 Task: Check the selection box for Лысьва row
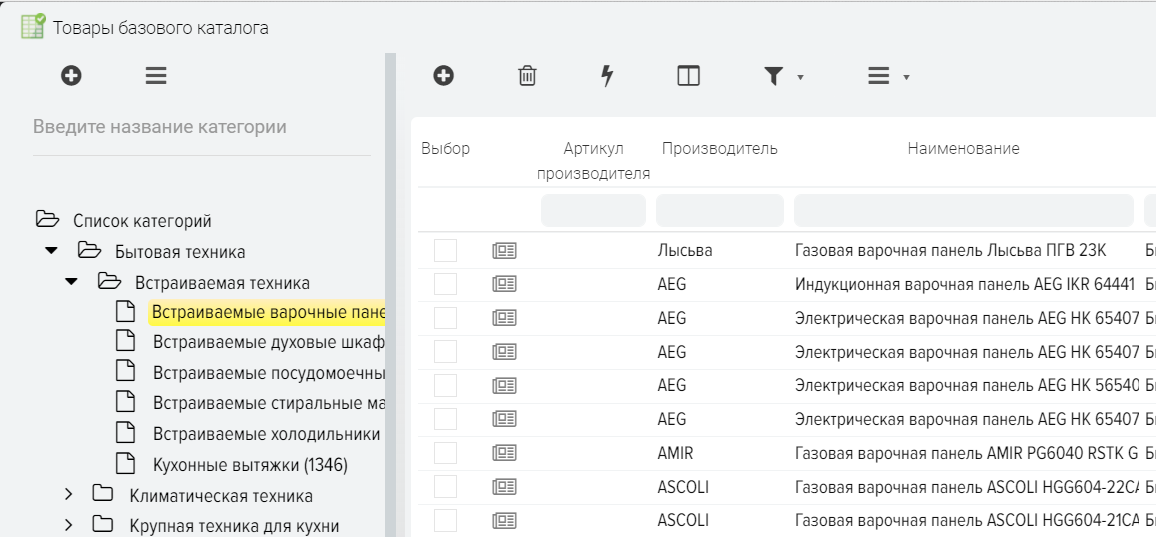(x=445, y=251)
